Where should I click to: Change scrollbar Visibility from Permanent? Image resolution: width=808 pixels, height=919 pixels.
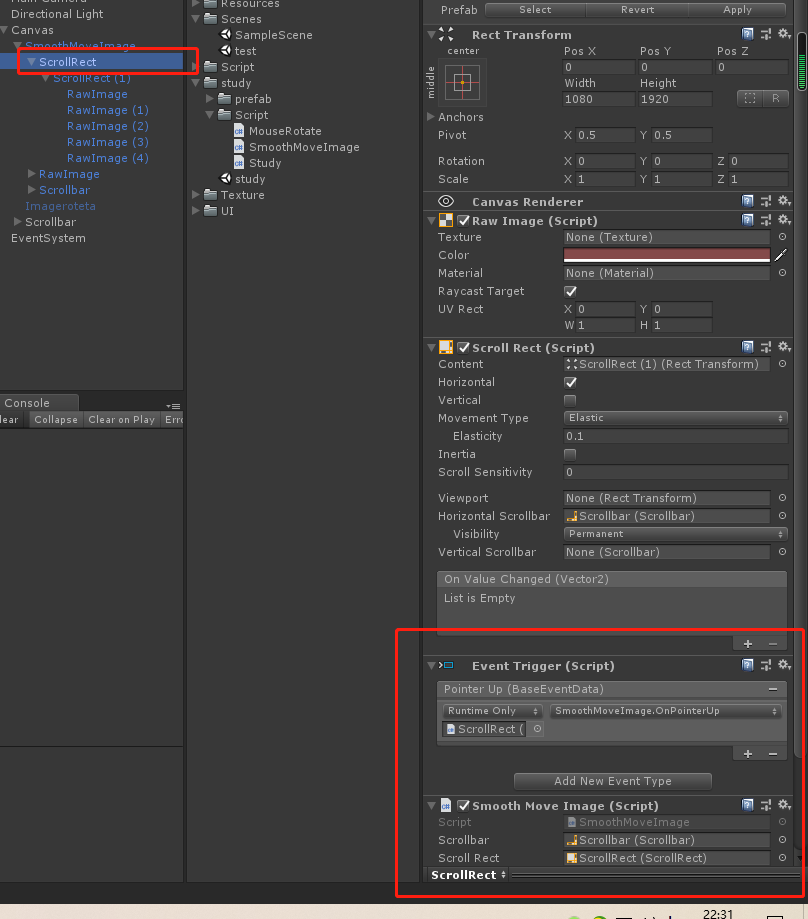(x=675, y=533)
